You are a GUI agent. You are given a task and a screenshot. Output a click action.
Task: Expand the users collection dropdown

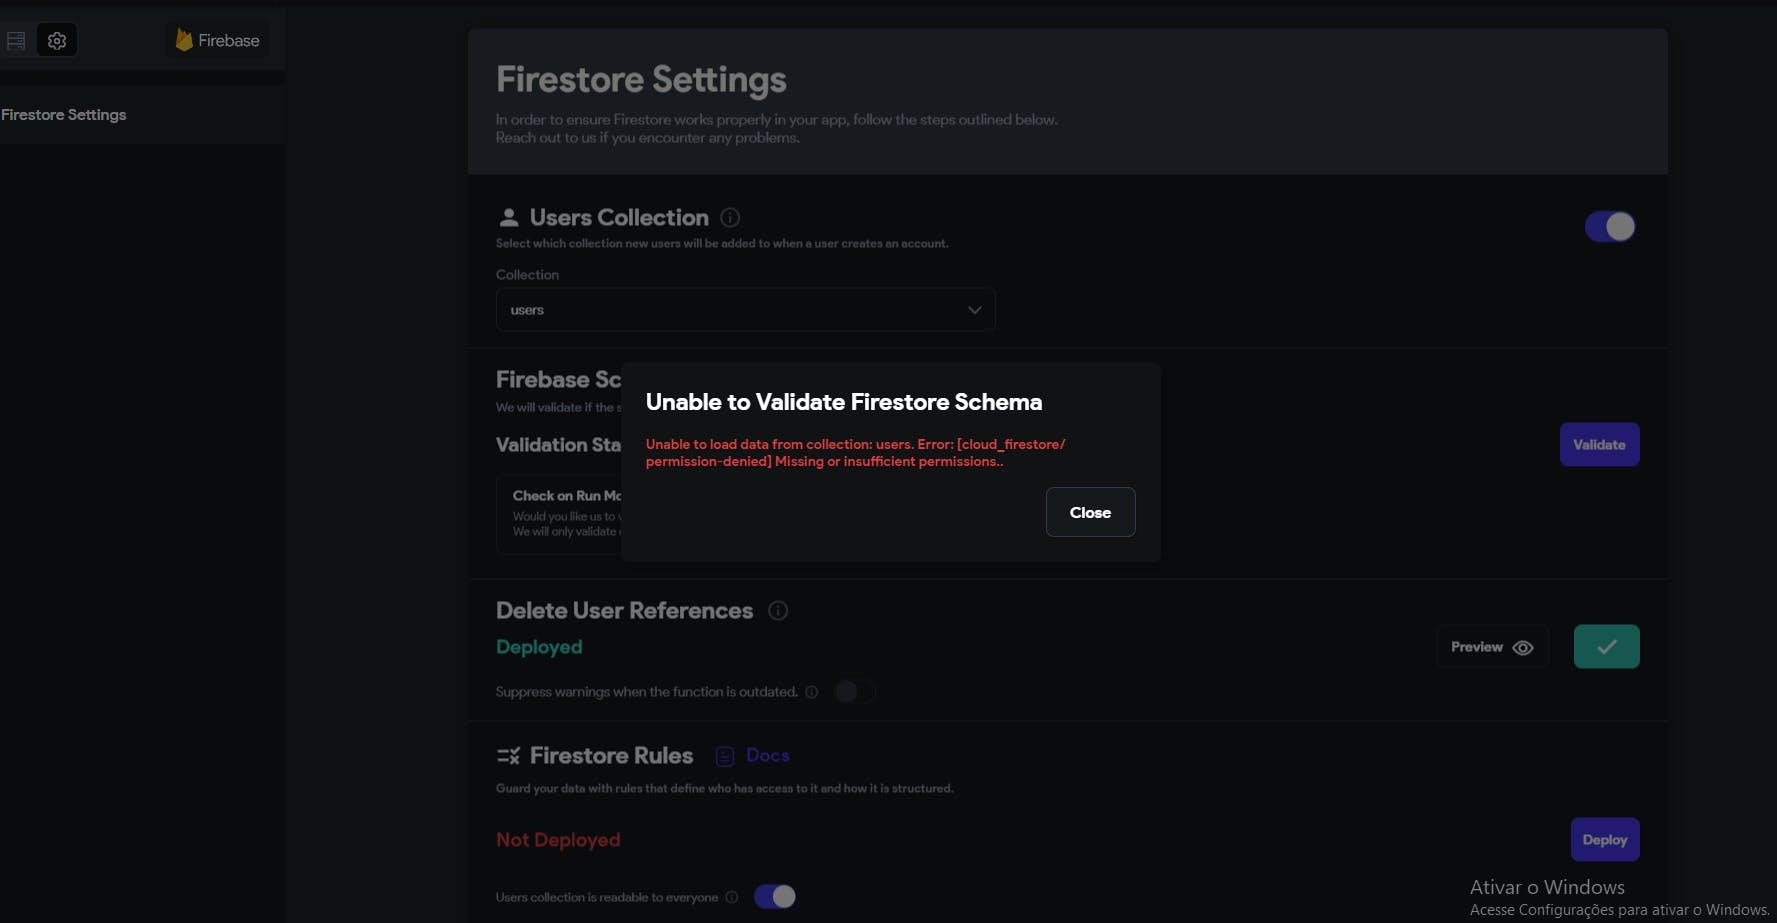point(745,310)
